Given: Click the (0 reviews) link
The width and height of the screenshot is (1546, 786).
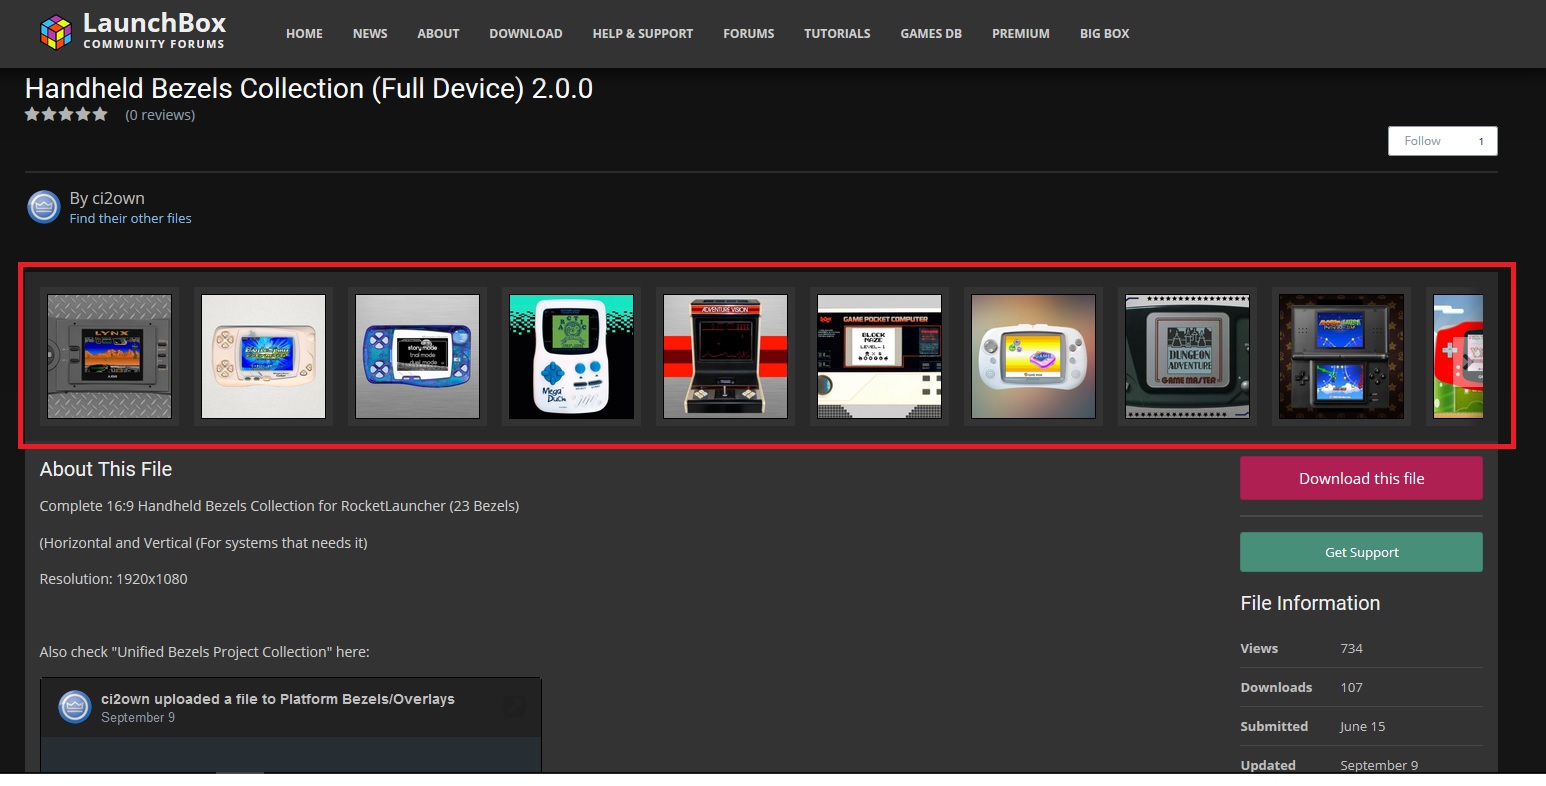Looking at the screenshot, I should coord(160,115).
